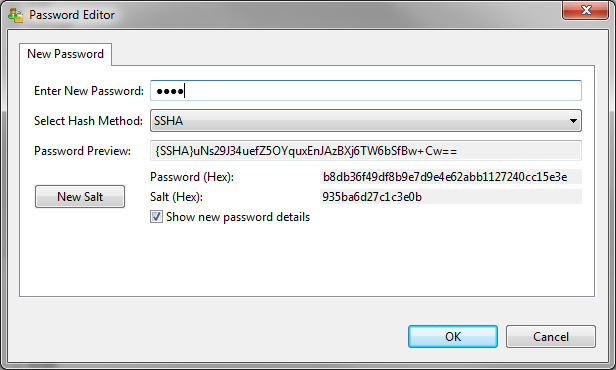Image resolution: width=616 pixels, height=370 pixels.
Task: Click the 'Enter New Password:' label
Action: (x=89, y=91)
